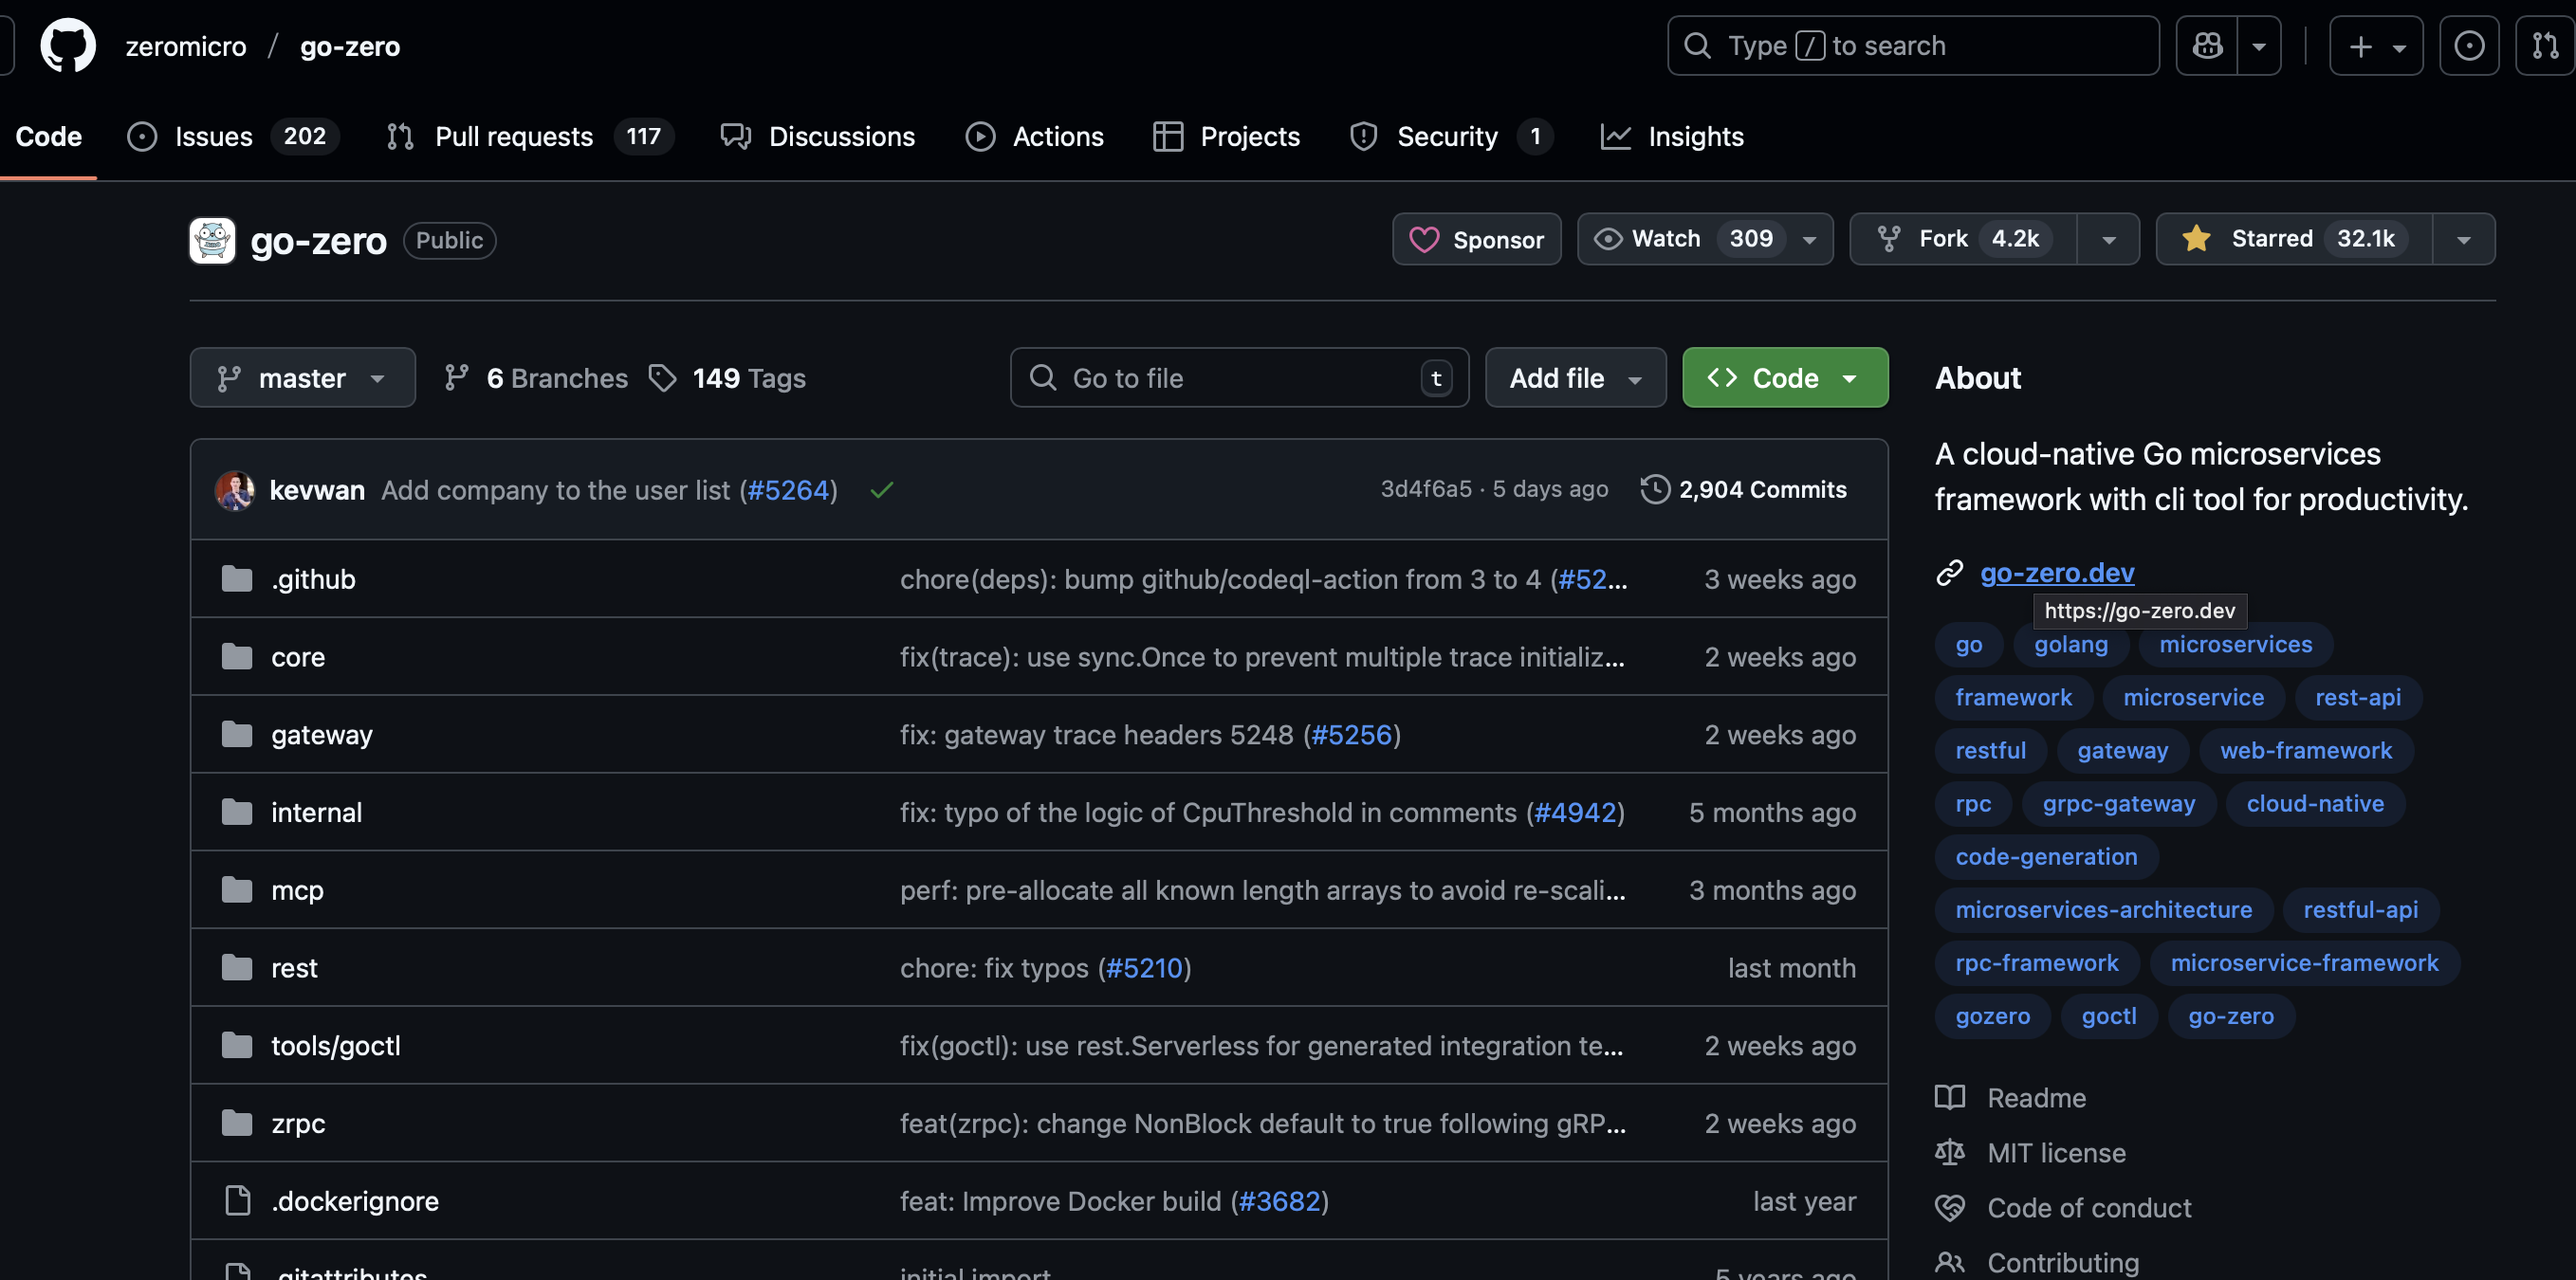The image size is (2576, 1280).
Task: Switch to the Pull requests tab
Action: tap(513, 136)
